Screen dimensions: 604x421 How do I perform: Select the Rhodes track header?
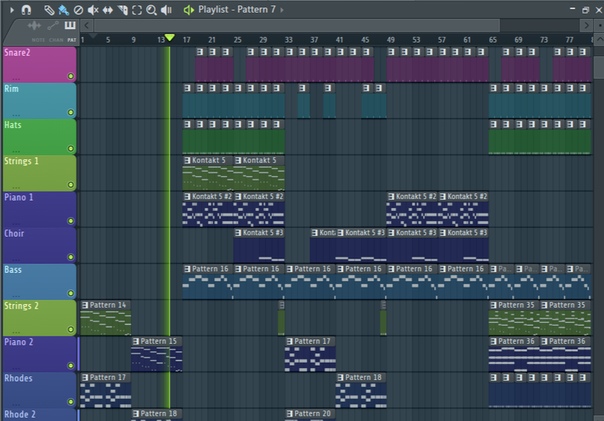click(39, 390)
